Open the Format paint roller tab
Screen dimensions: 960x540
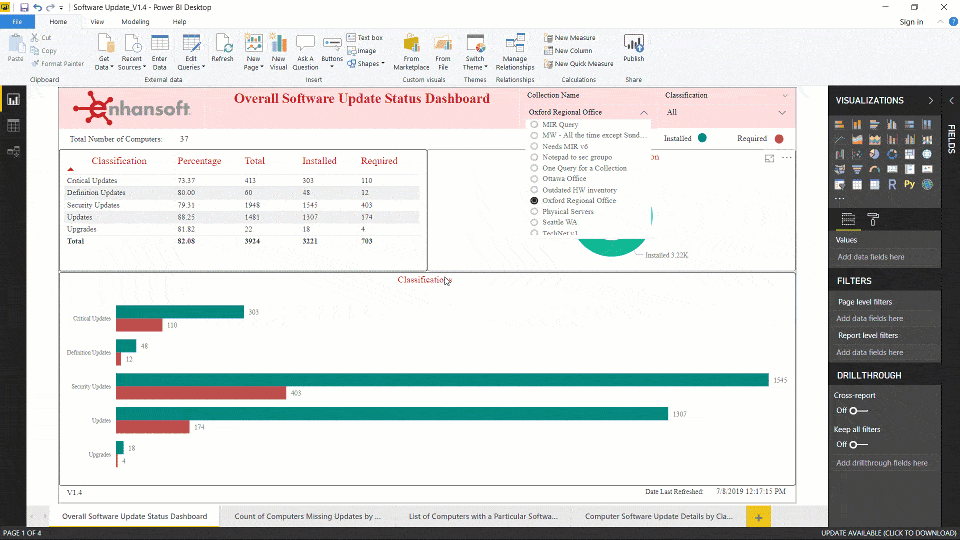(x=874, y=219)
